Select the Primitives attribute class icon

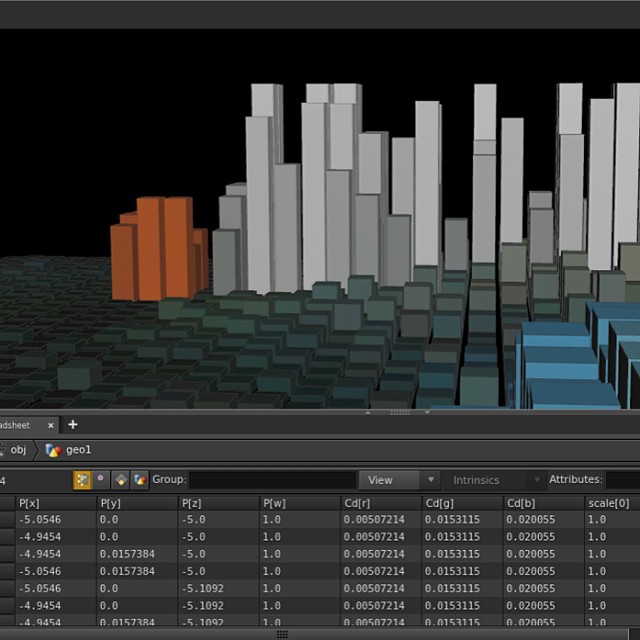pos(121,480)
